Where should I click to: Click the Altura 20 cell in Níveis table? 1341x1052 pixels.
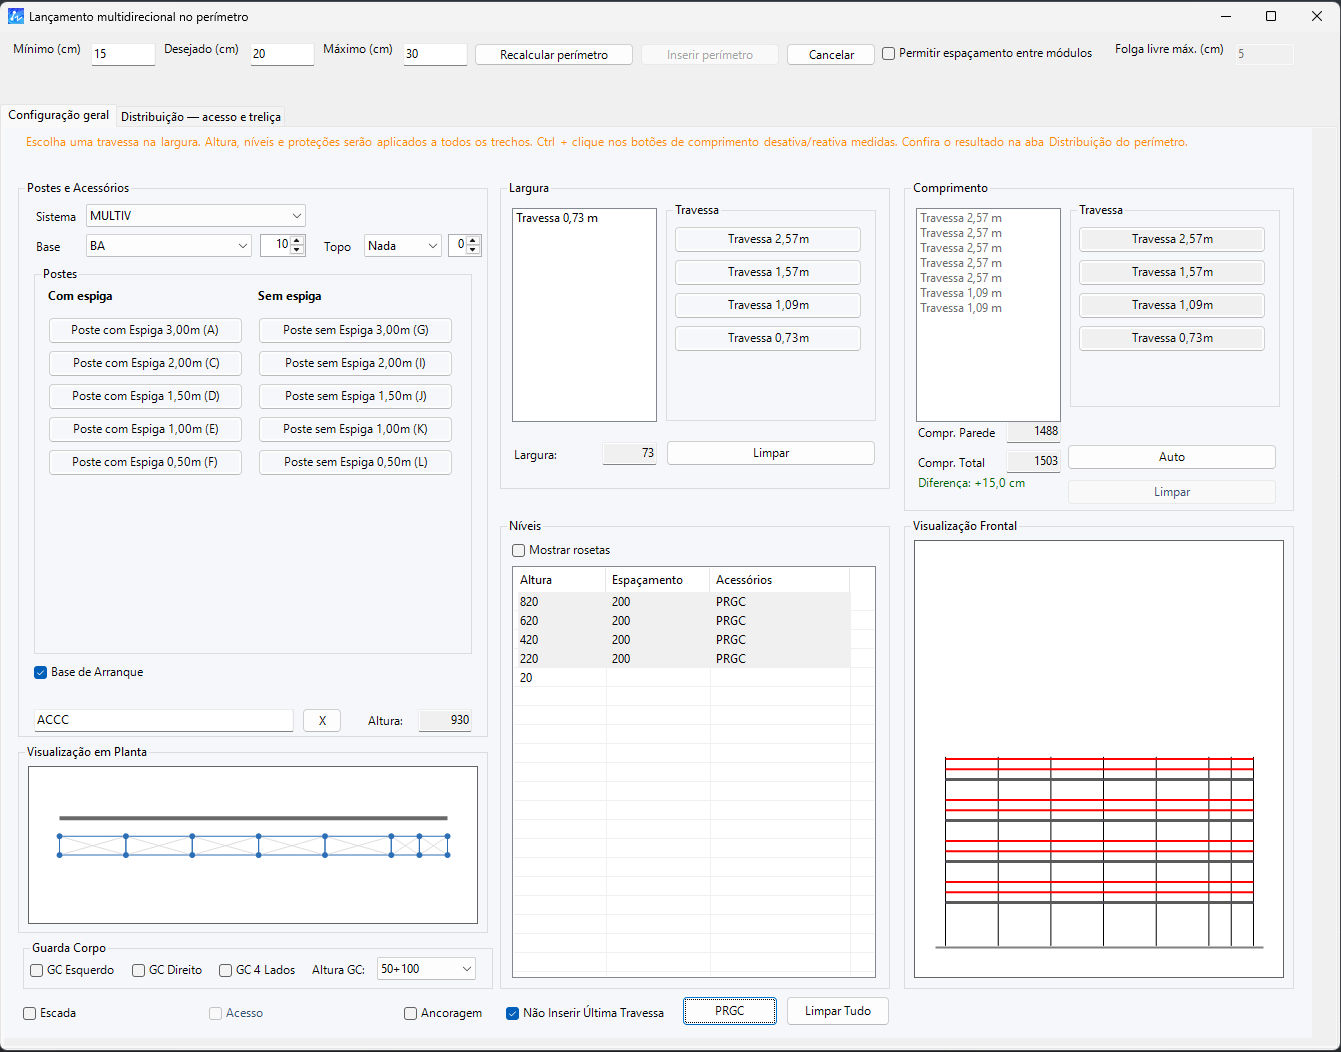559,678
